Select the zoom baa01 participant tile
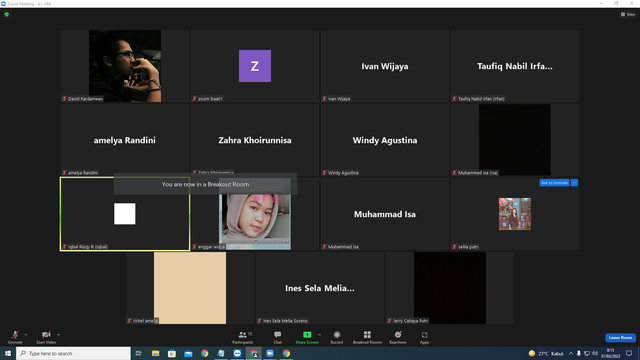Image resolution: width=640 pixels, height=360 pixels. (x=255, y=66)
